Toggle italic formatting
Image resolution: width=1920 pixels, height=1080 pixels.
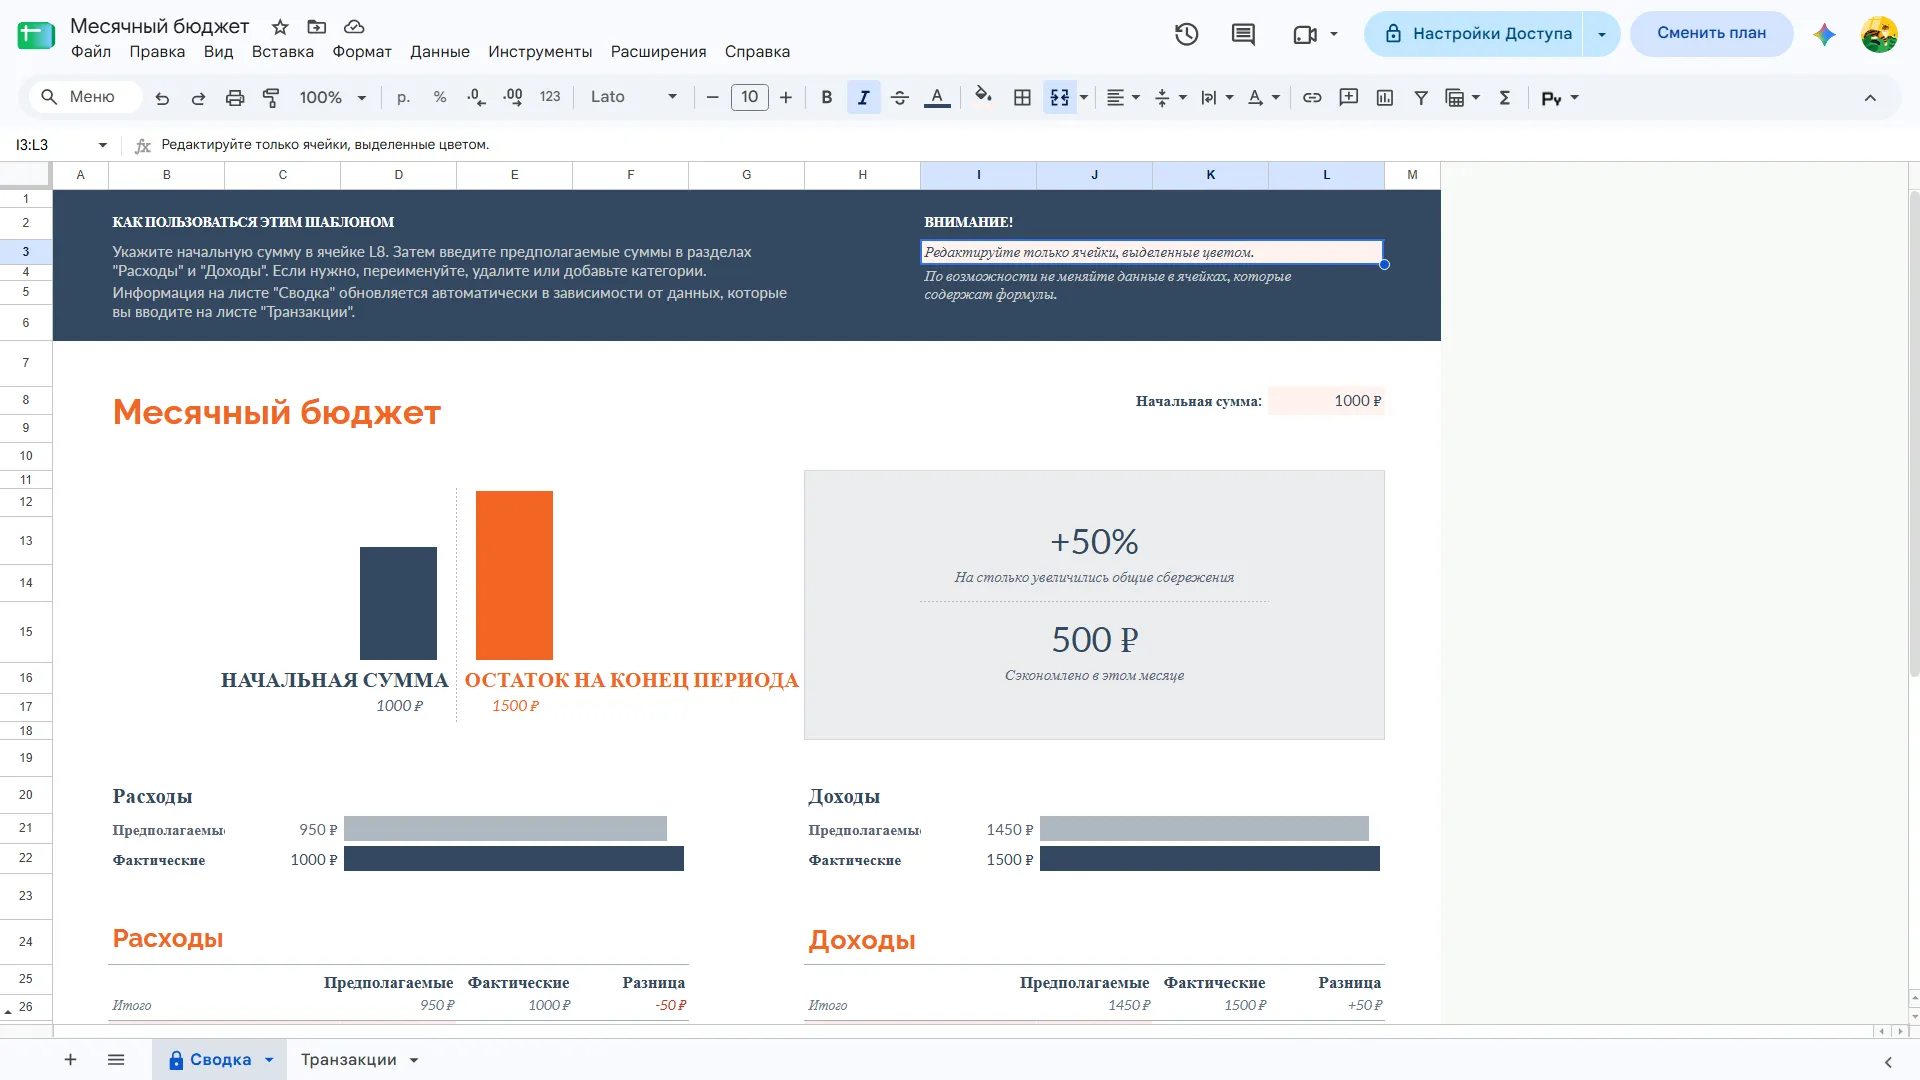click(863, 98)
